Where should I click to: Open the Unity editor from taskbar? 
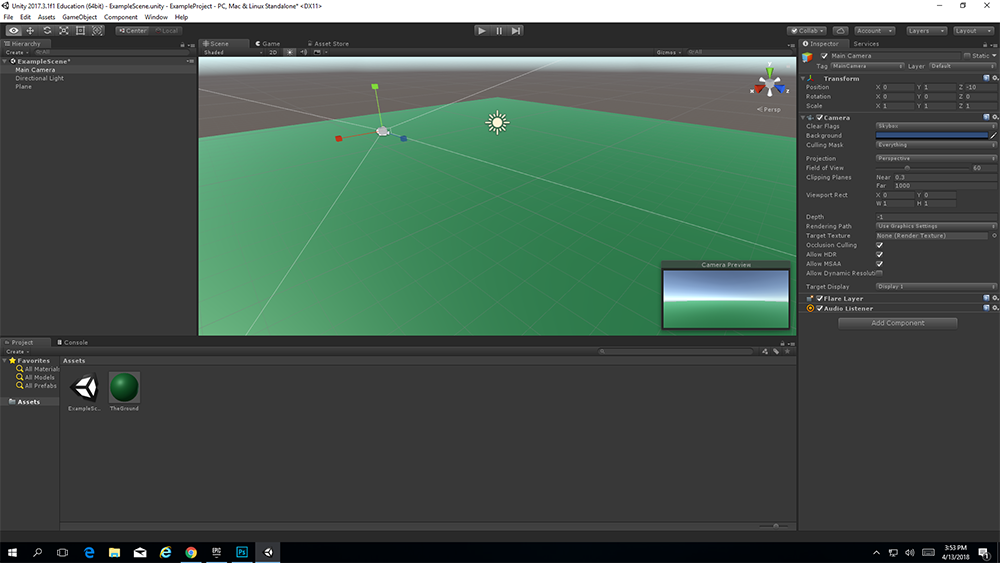click(268, 552)
